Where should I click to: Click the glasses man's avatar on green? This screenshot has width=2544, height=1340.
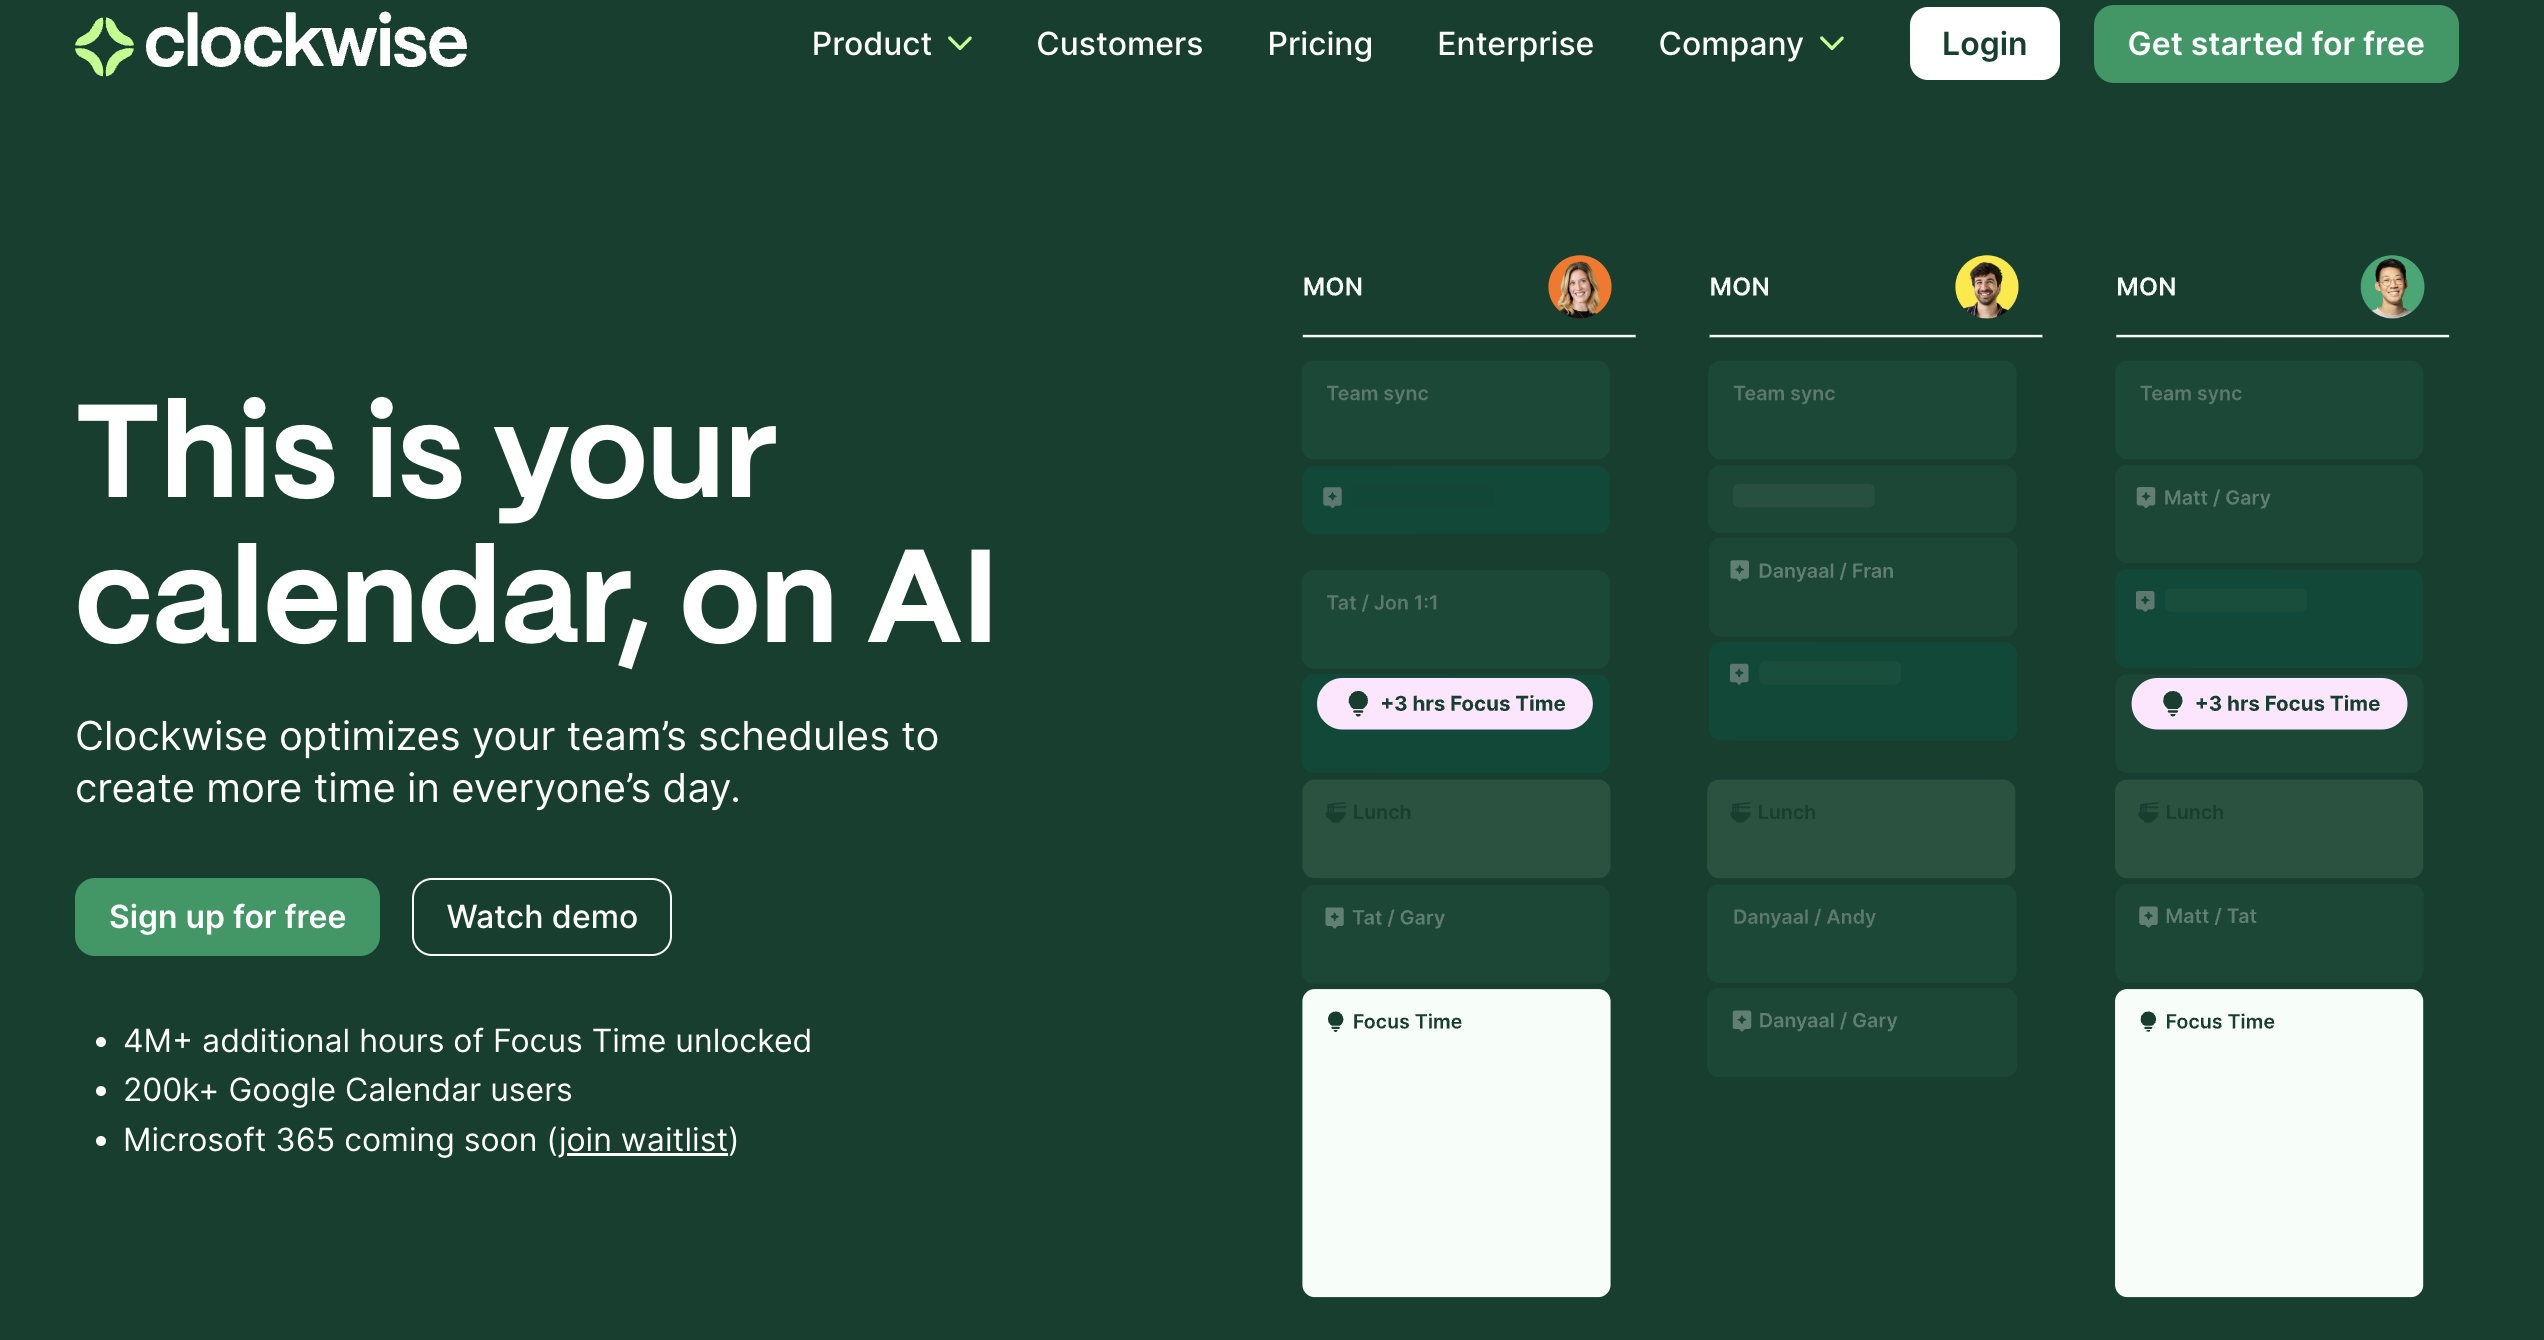pos(2392,287)
